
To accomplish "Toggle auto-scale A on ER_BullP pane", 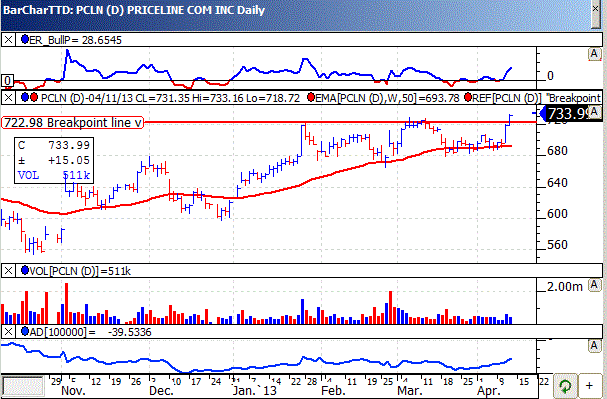I will 594,54.
